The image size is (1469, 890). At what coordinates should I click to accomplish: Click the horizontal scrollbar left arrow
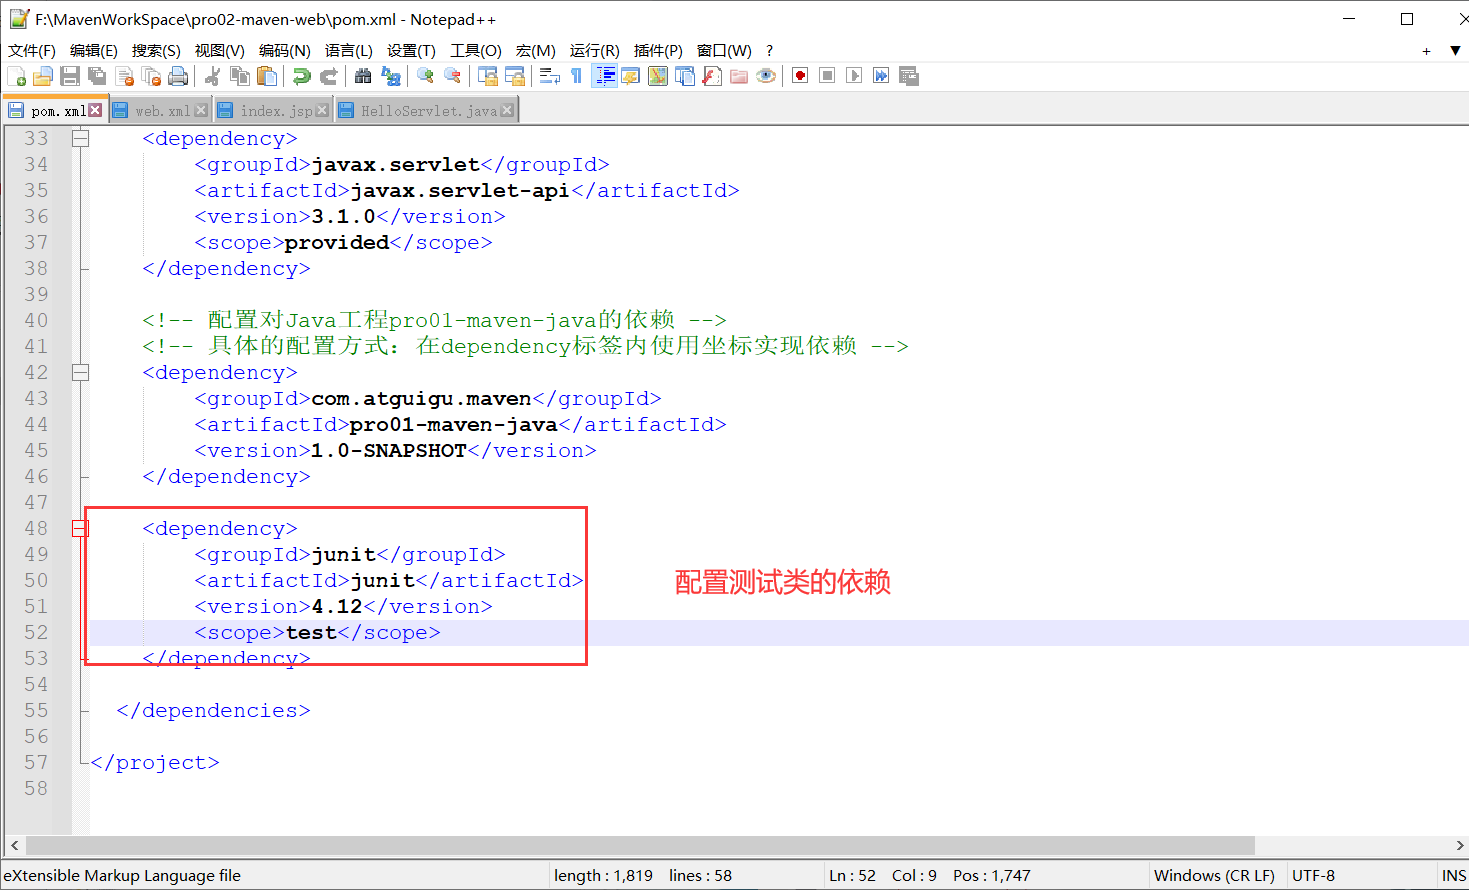13,845
